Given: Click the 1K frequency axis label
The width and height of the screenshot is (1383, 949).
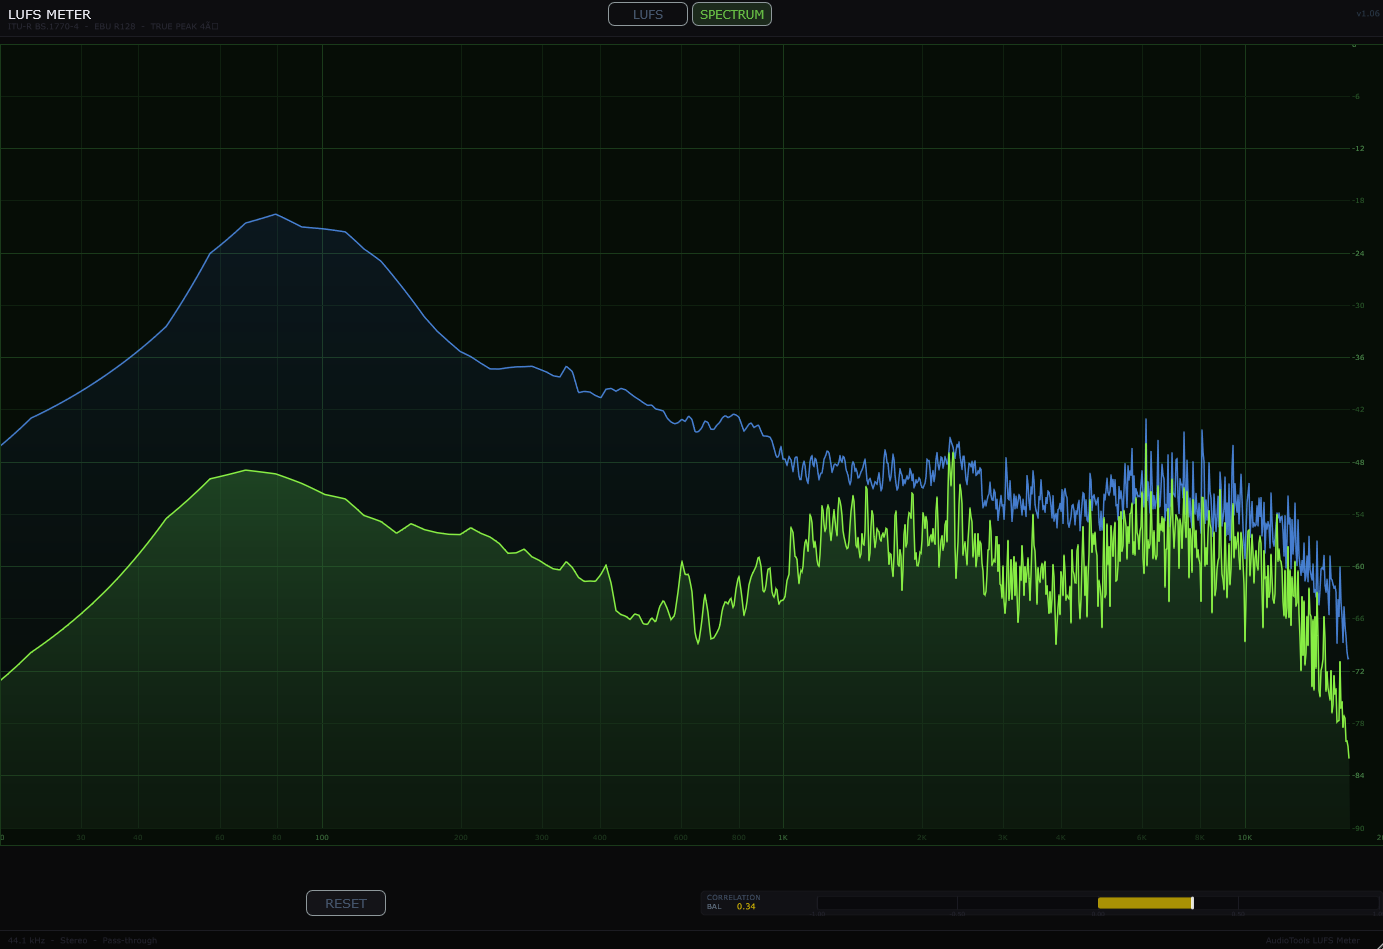Looking at the screenshot, I should click(783, 838).
